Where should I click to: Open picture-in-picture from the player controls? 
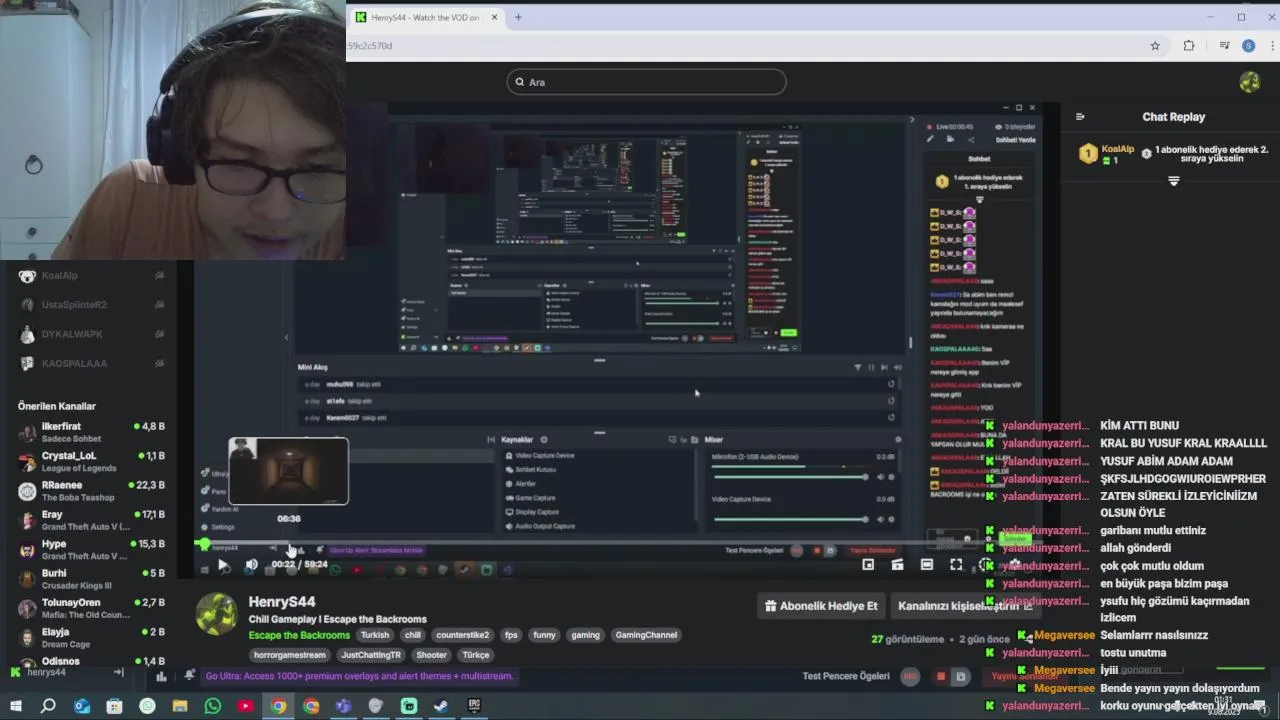coord(868,565)
